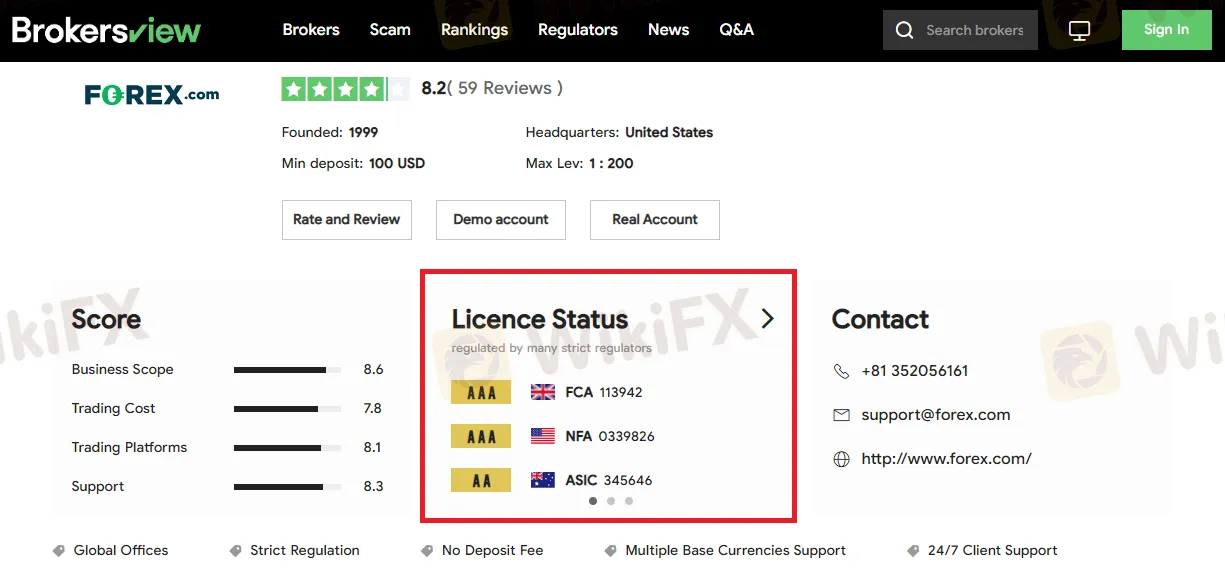Select the first licence carousel dot

click(593, 501)
